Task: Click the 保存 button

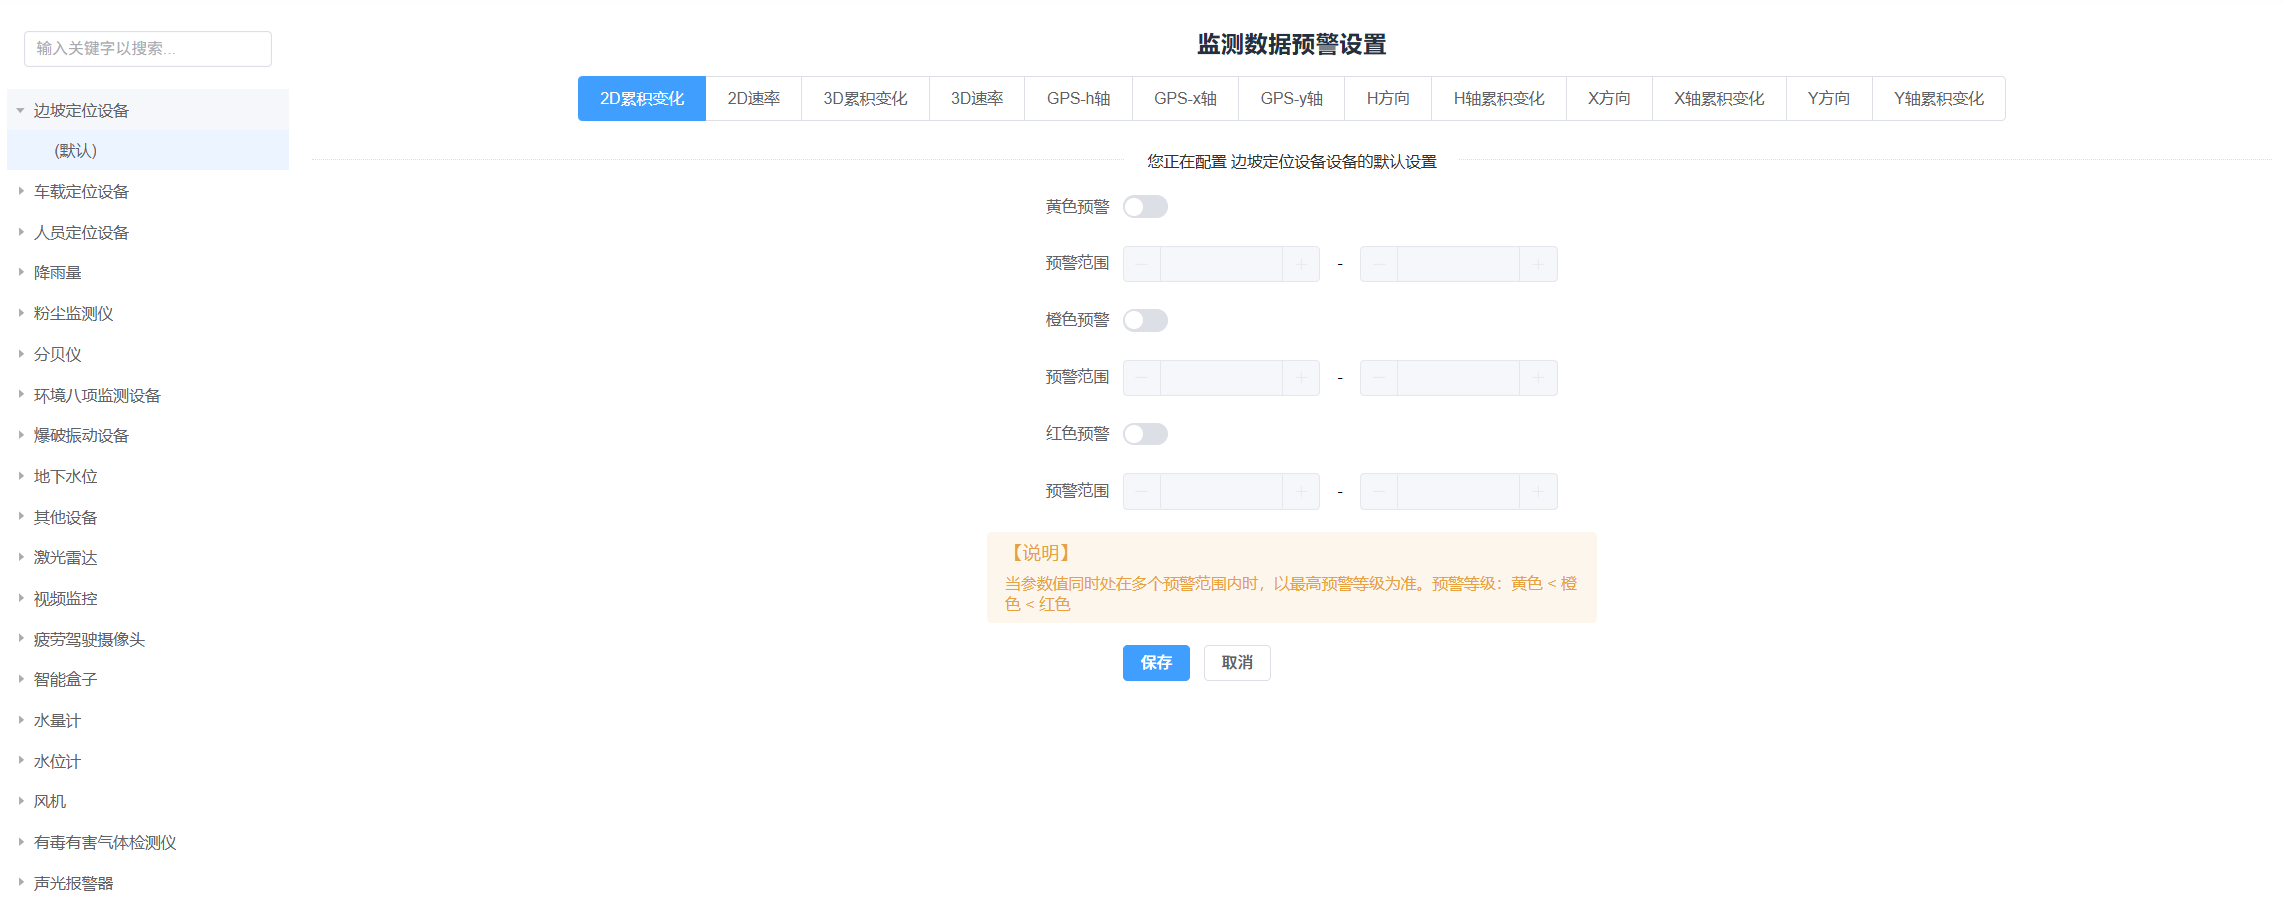Action: [x=1156, y=663]
